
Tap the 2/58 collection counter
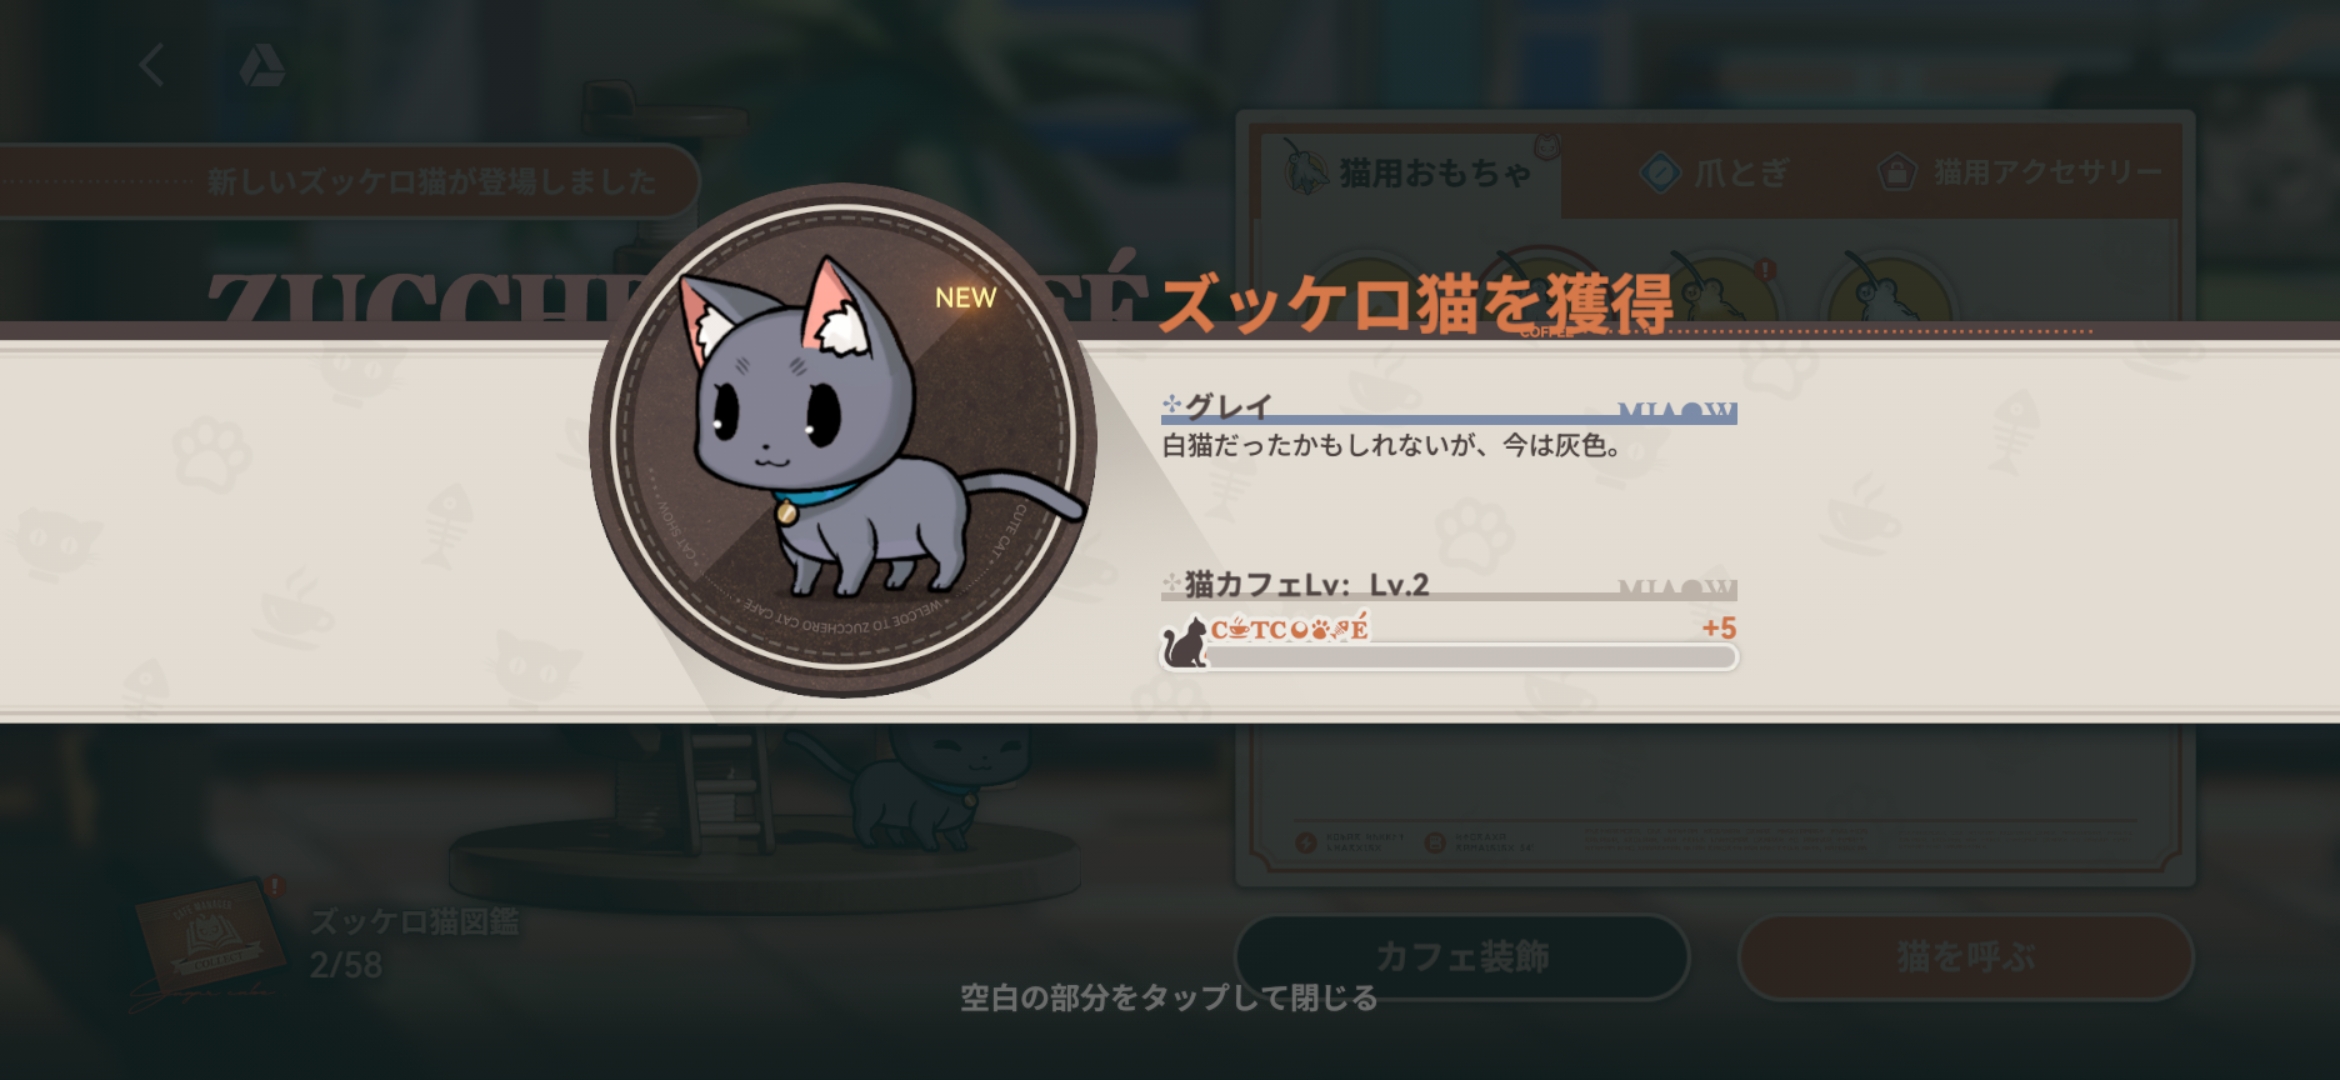346,965
